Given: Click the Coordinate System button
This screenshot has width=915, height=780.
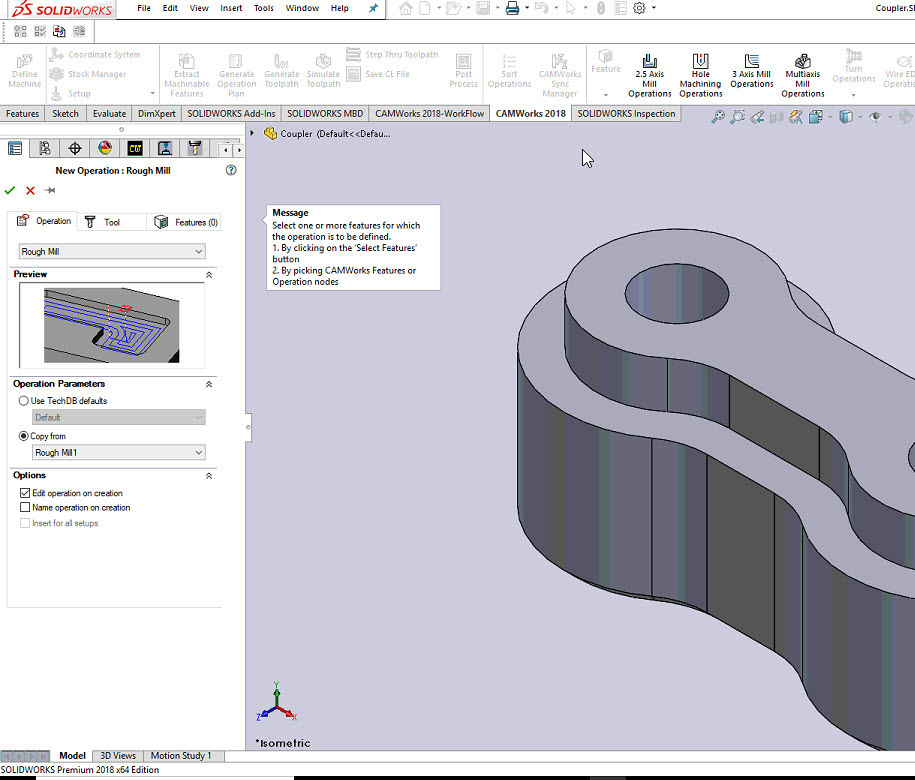Looking at the screenshot, I should coord(96,55).
